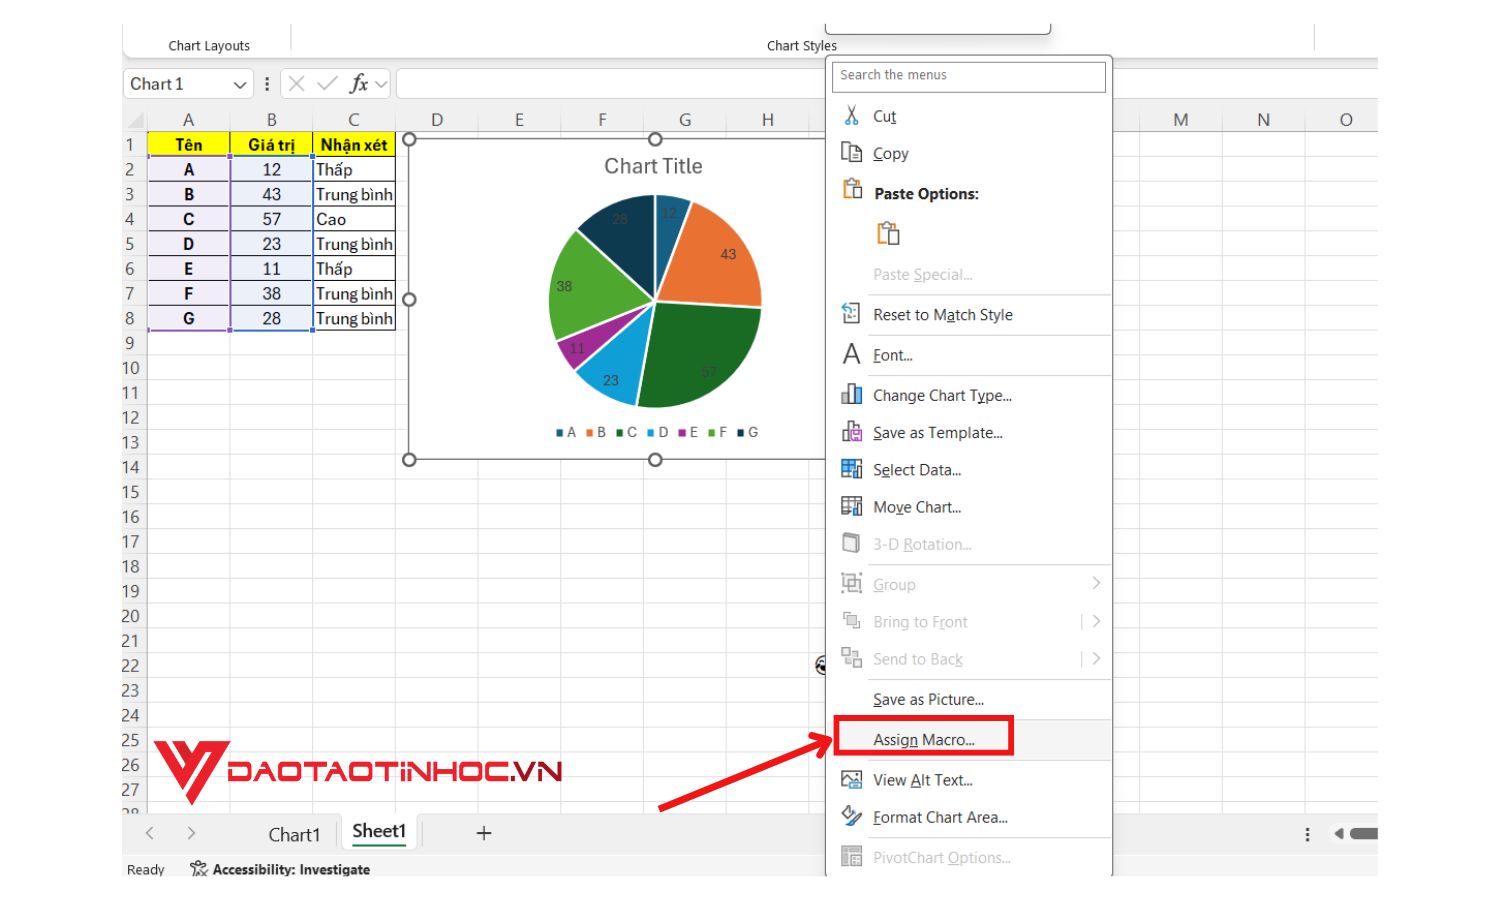Expand the Send to Back submenu arrow
Screen dimensions: 1500x900
pyautogui.click(x=1097, y=658)
